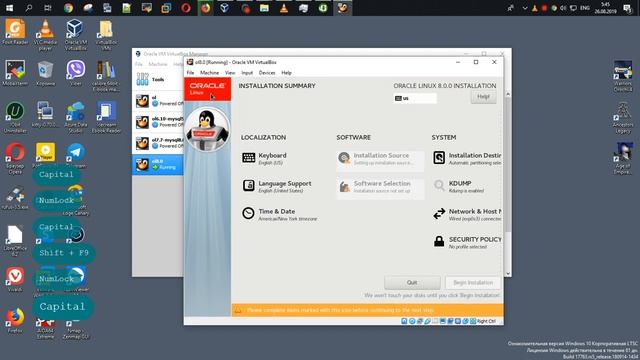Image resolution: width=640 pixels, height=360 pixels.
Task: Open VLC media player desktop shortcut
Action: pos(45,35)
